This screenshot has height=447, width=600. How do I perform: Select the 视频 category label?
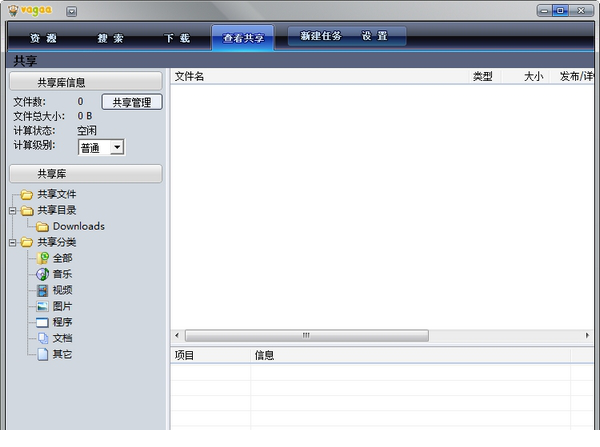coord(62,290)
